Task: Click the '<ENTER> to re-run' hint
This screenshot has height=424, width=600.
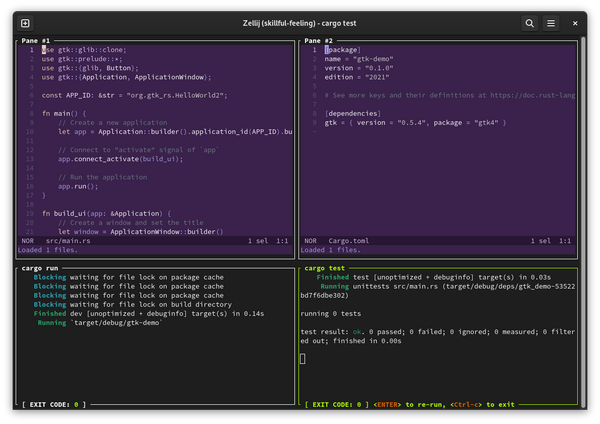Action: coord(409,404)
